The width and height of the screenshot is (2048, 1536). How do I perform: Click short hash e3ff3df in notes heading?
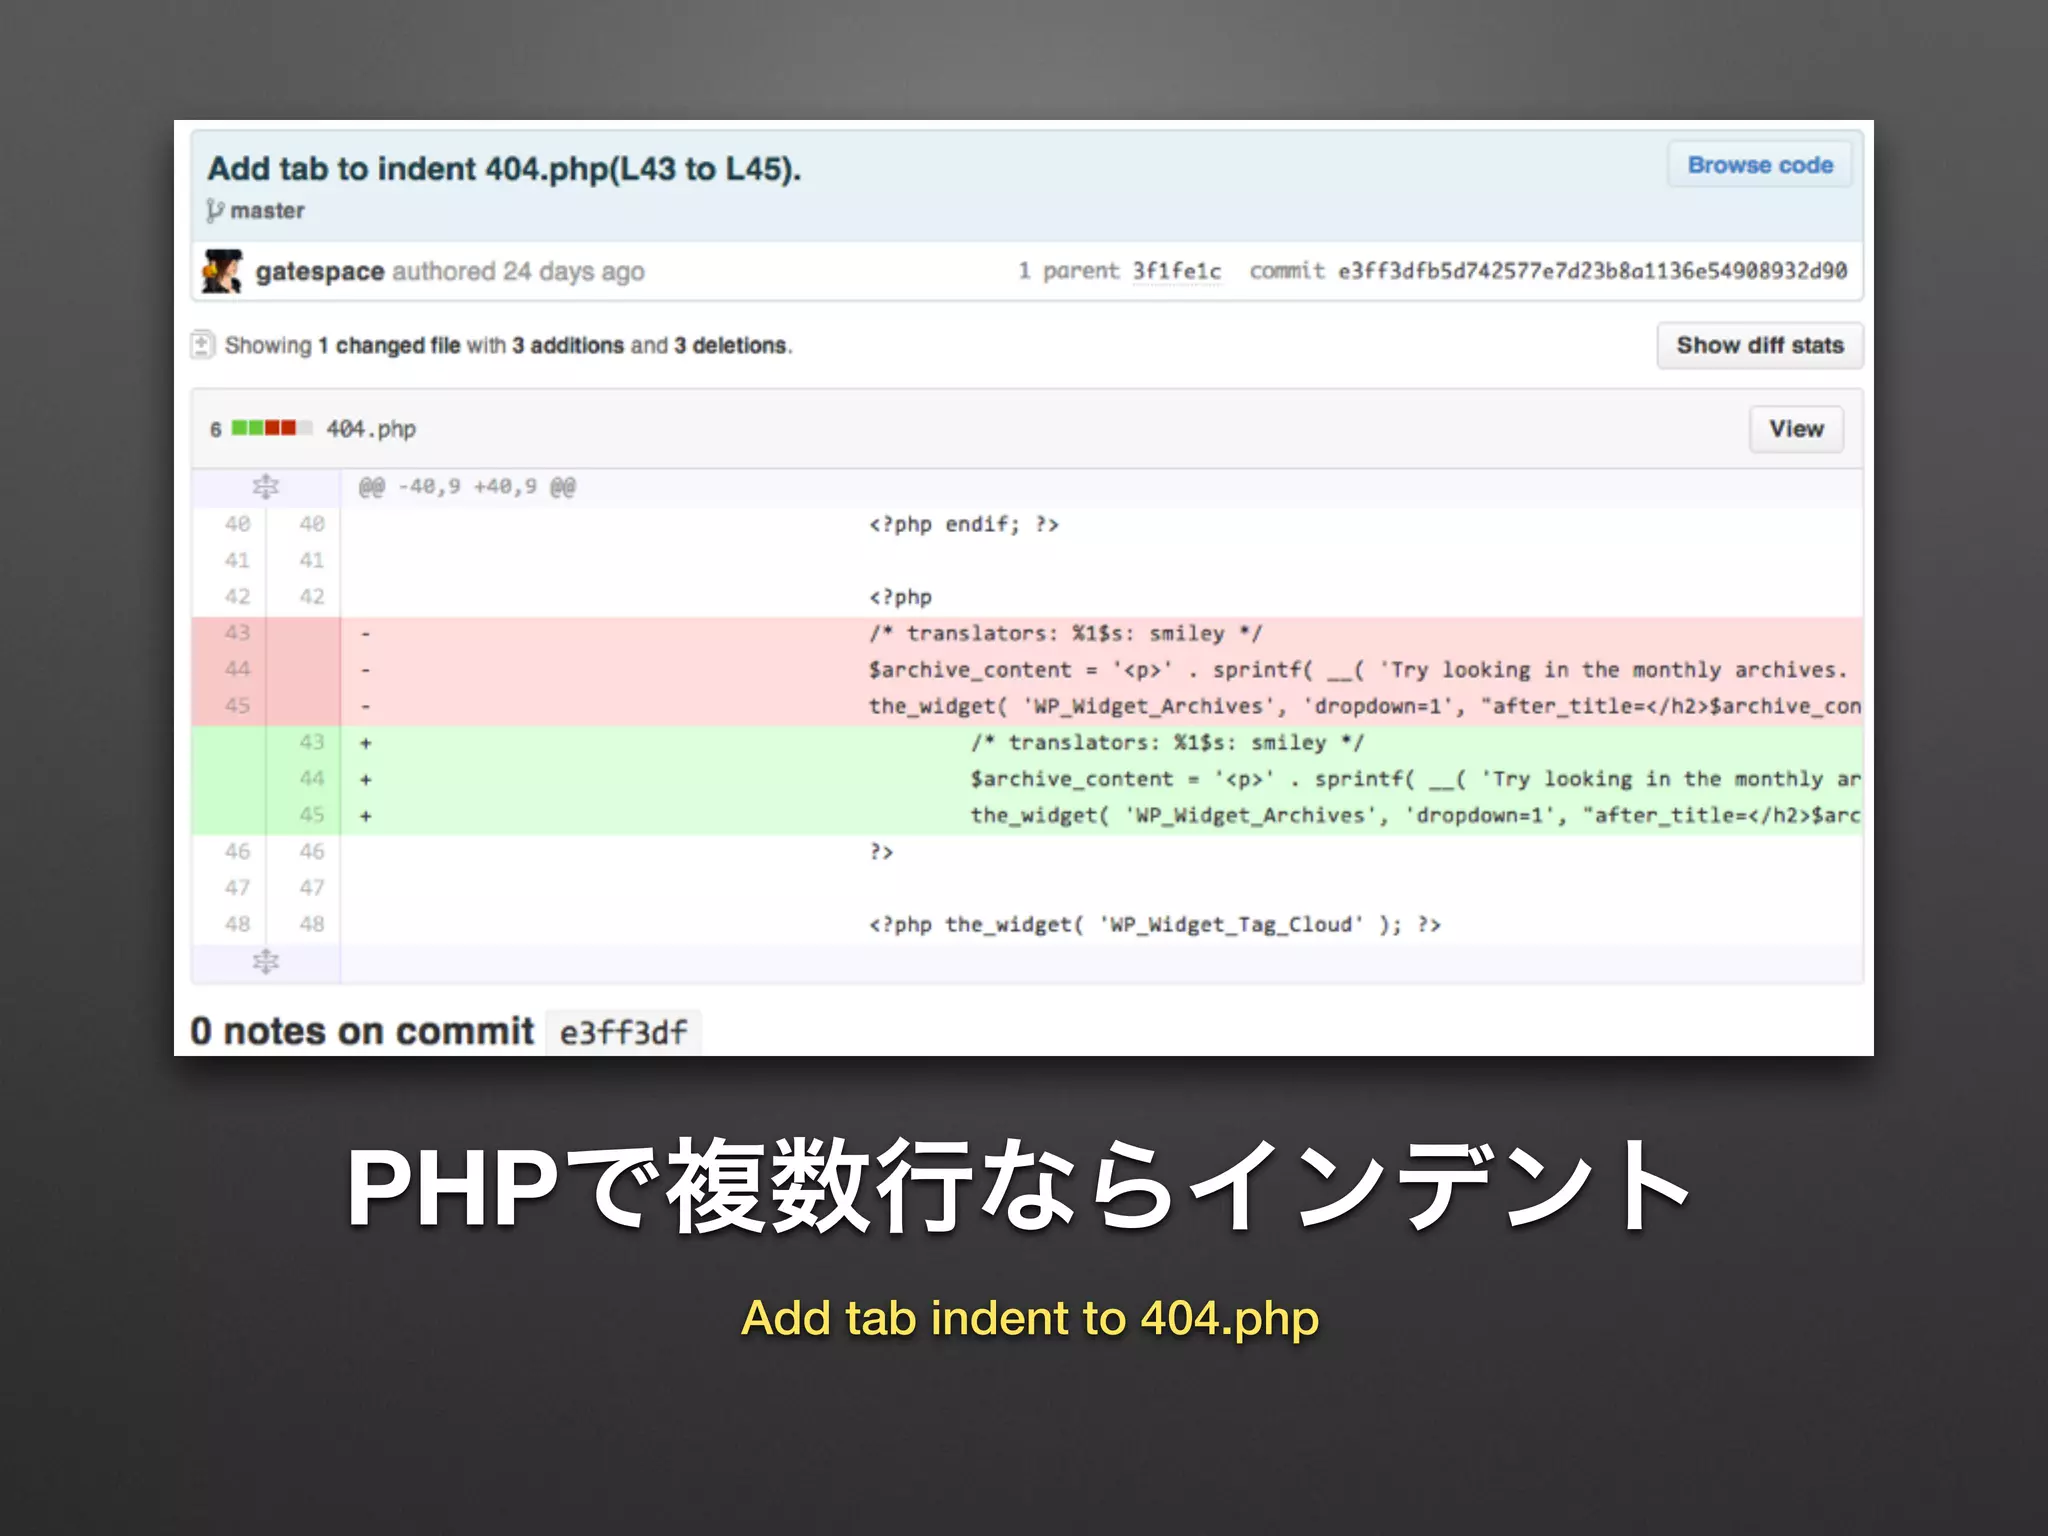click(x=623, y=1032)
